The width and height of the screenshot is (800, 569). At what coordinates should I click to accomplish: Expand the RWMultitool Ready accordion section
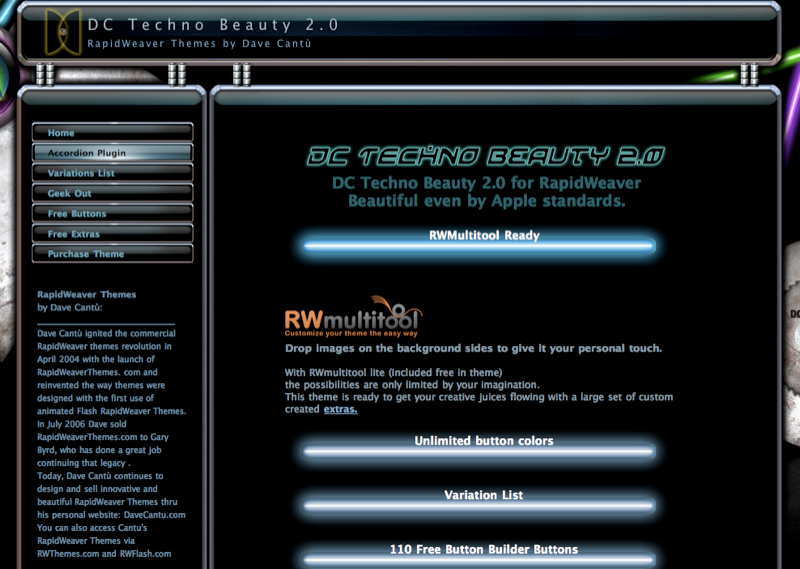click(x=484, y=237)
